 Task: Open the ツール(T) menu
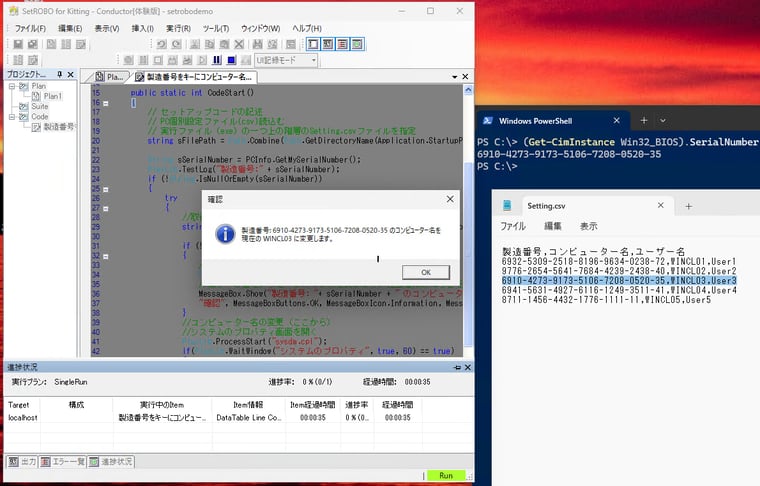click(x=216, y=29)
